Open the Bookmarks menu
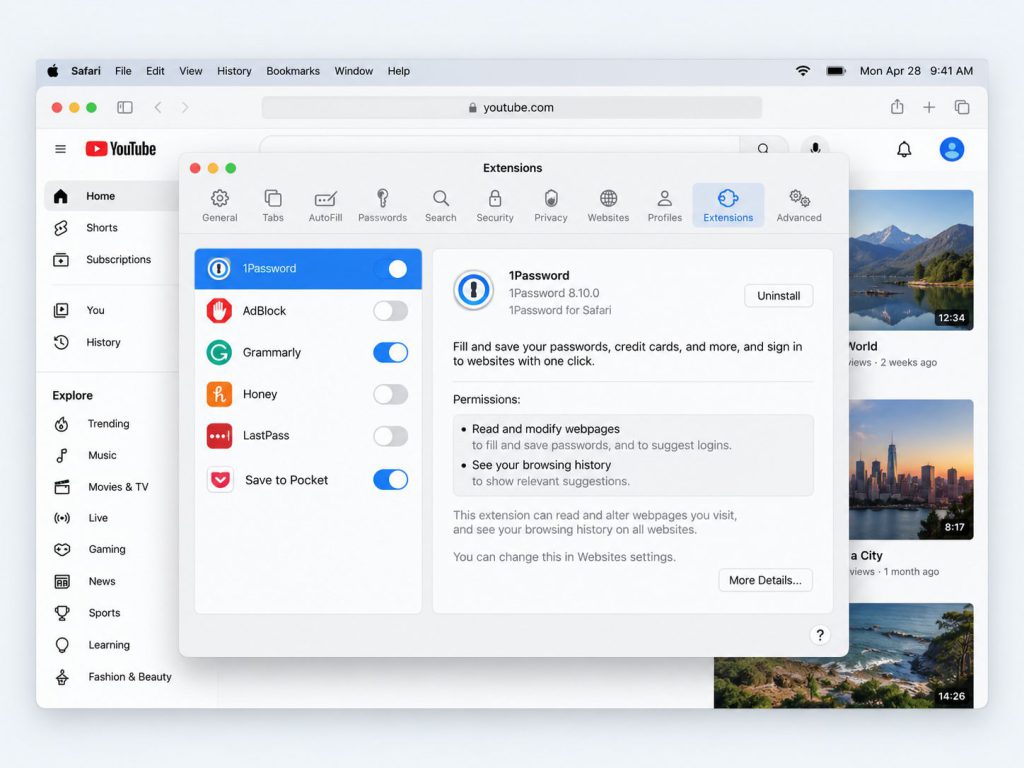 [x=293, y=71]
